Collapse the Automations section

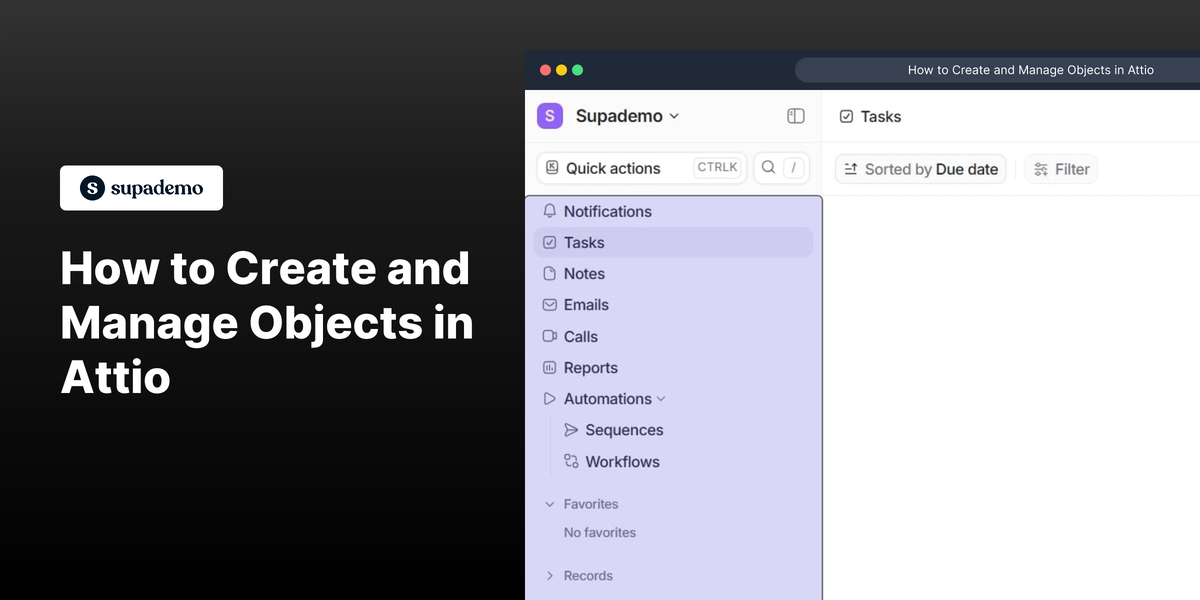coord(661,399)
